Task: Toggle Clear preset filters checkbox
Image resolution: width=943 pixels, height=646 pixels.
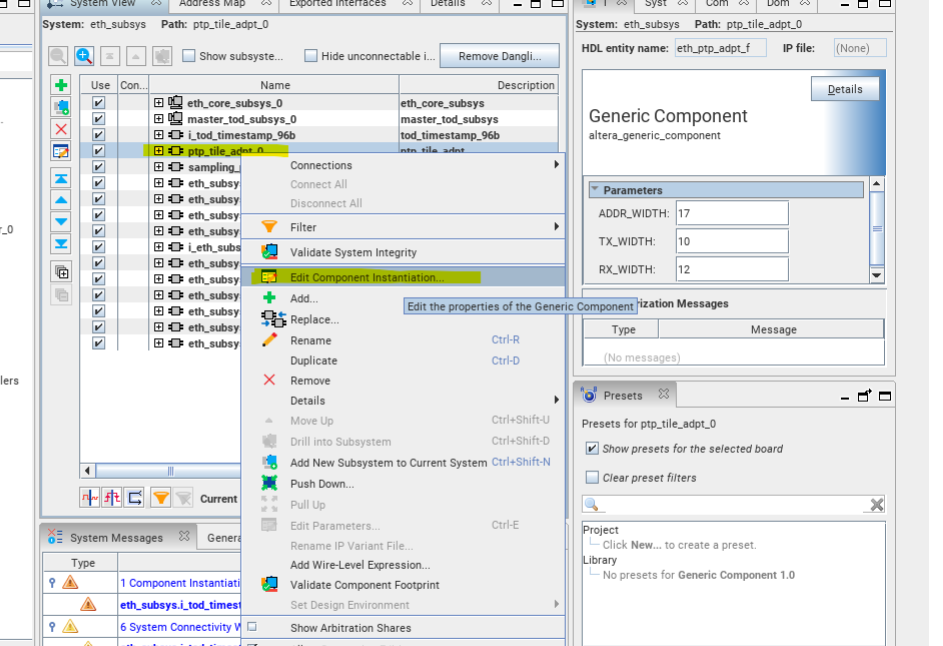Action: 592,478
